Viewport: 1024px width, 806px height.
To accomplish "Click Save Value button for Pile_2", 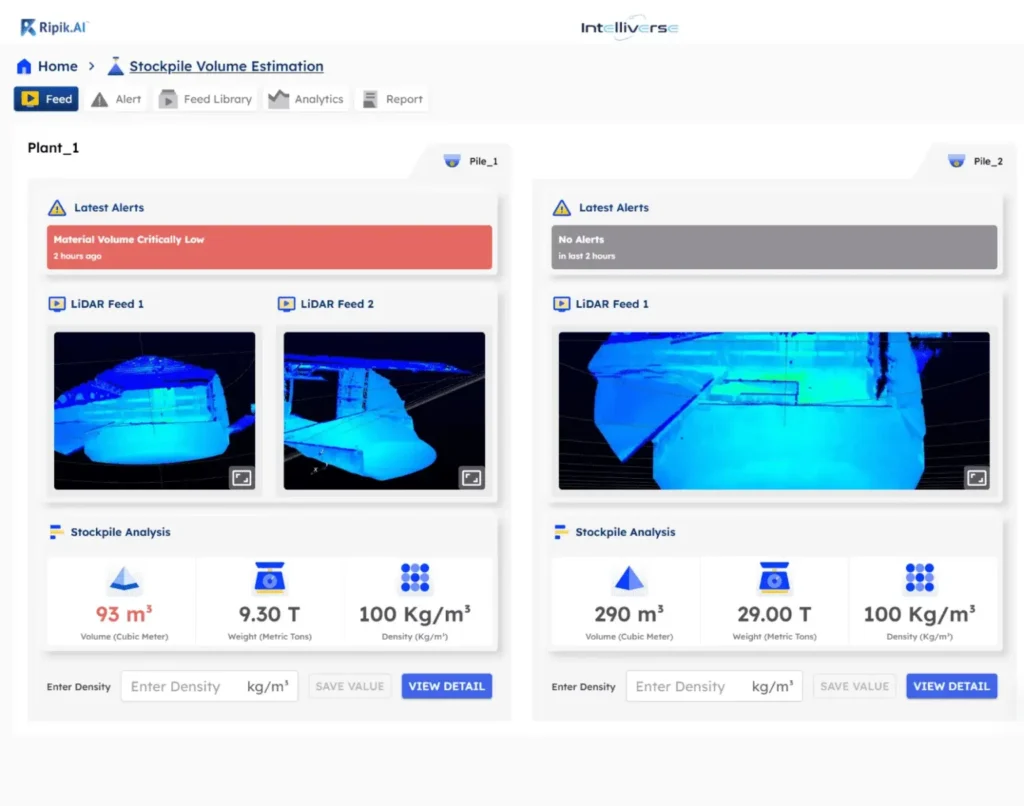I will 854,686.
